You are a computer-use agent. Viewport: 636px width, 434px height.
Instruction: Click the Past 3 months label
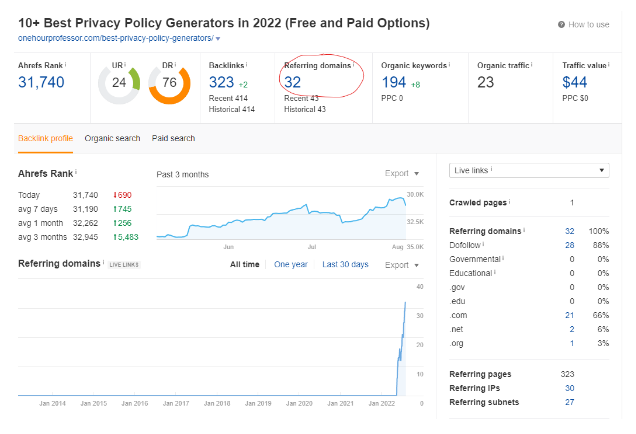point(183,175)
